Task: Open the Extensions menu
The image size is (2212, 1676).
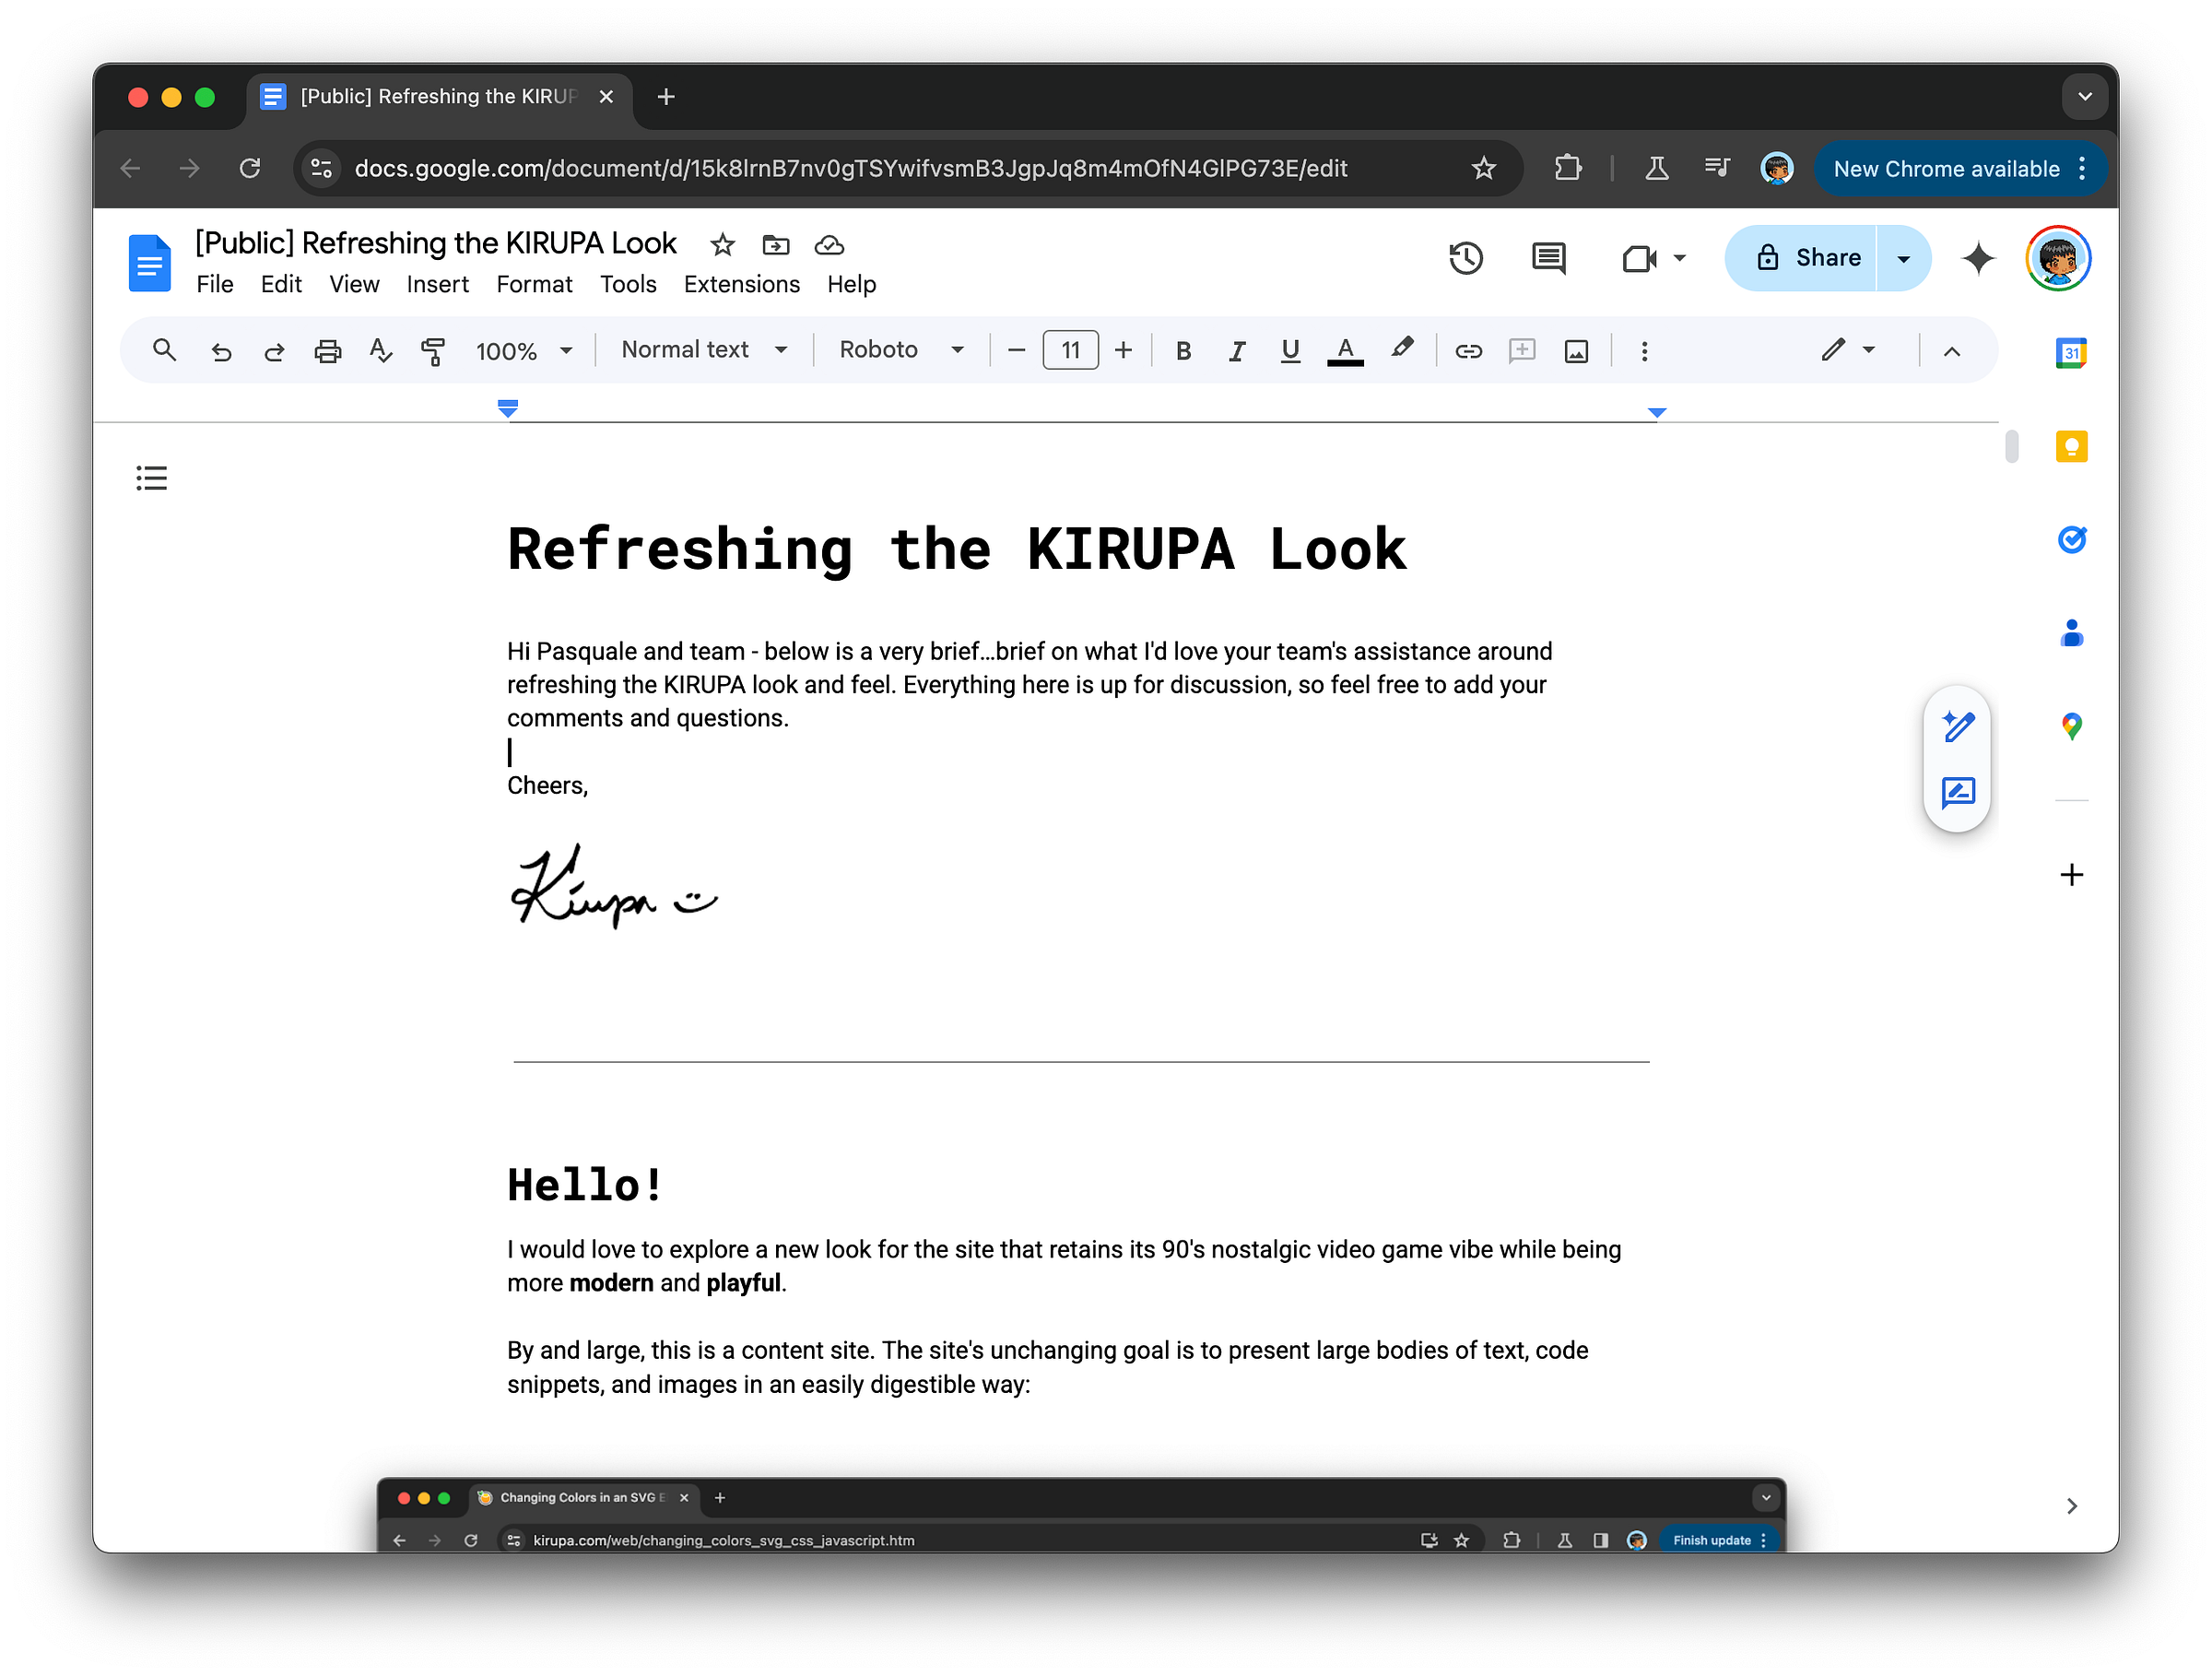Action: pos(741,285)
